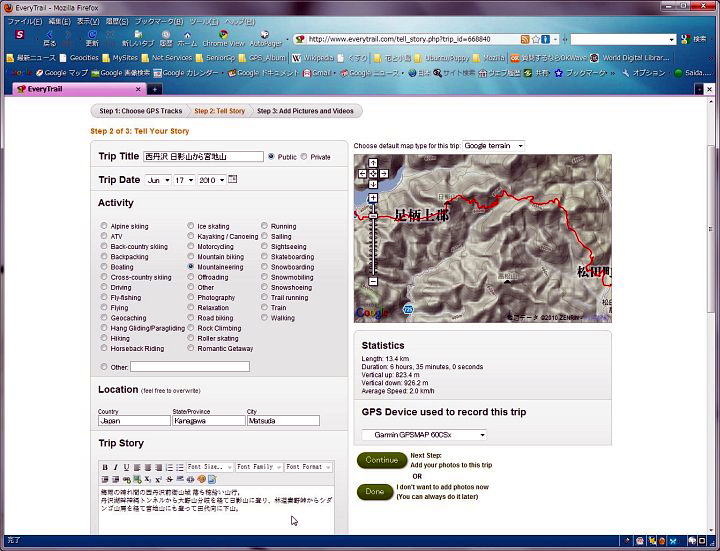Select Walking activity
720x551 pixels.
click(264, 317)
